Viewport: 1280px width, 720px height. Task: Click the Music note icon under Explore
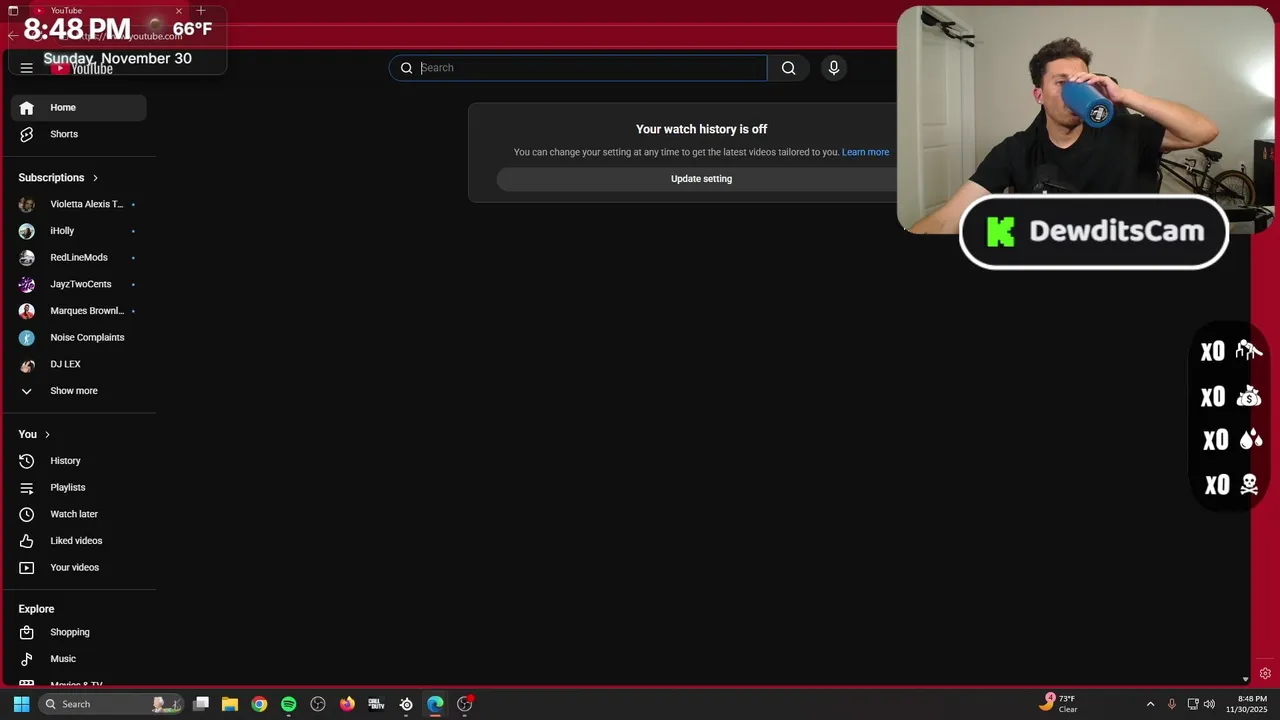click(27, 659)
